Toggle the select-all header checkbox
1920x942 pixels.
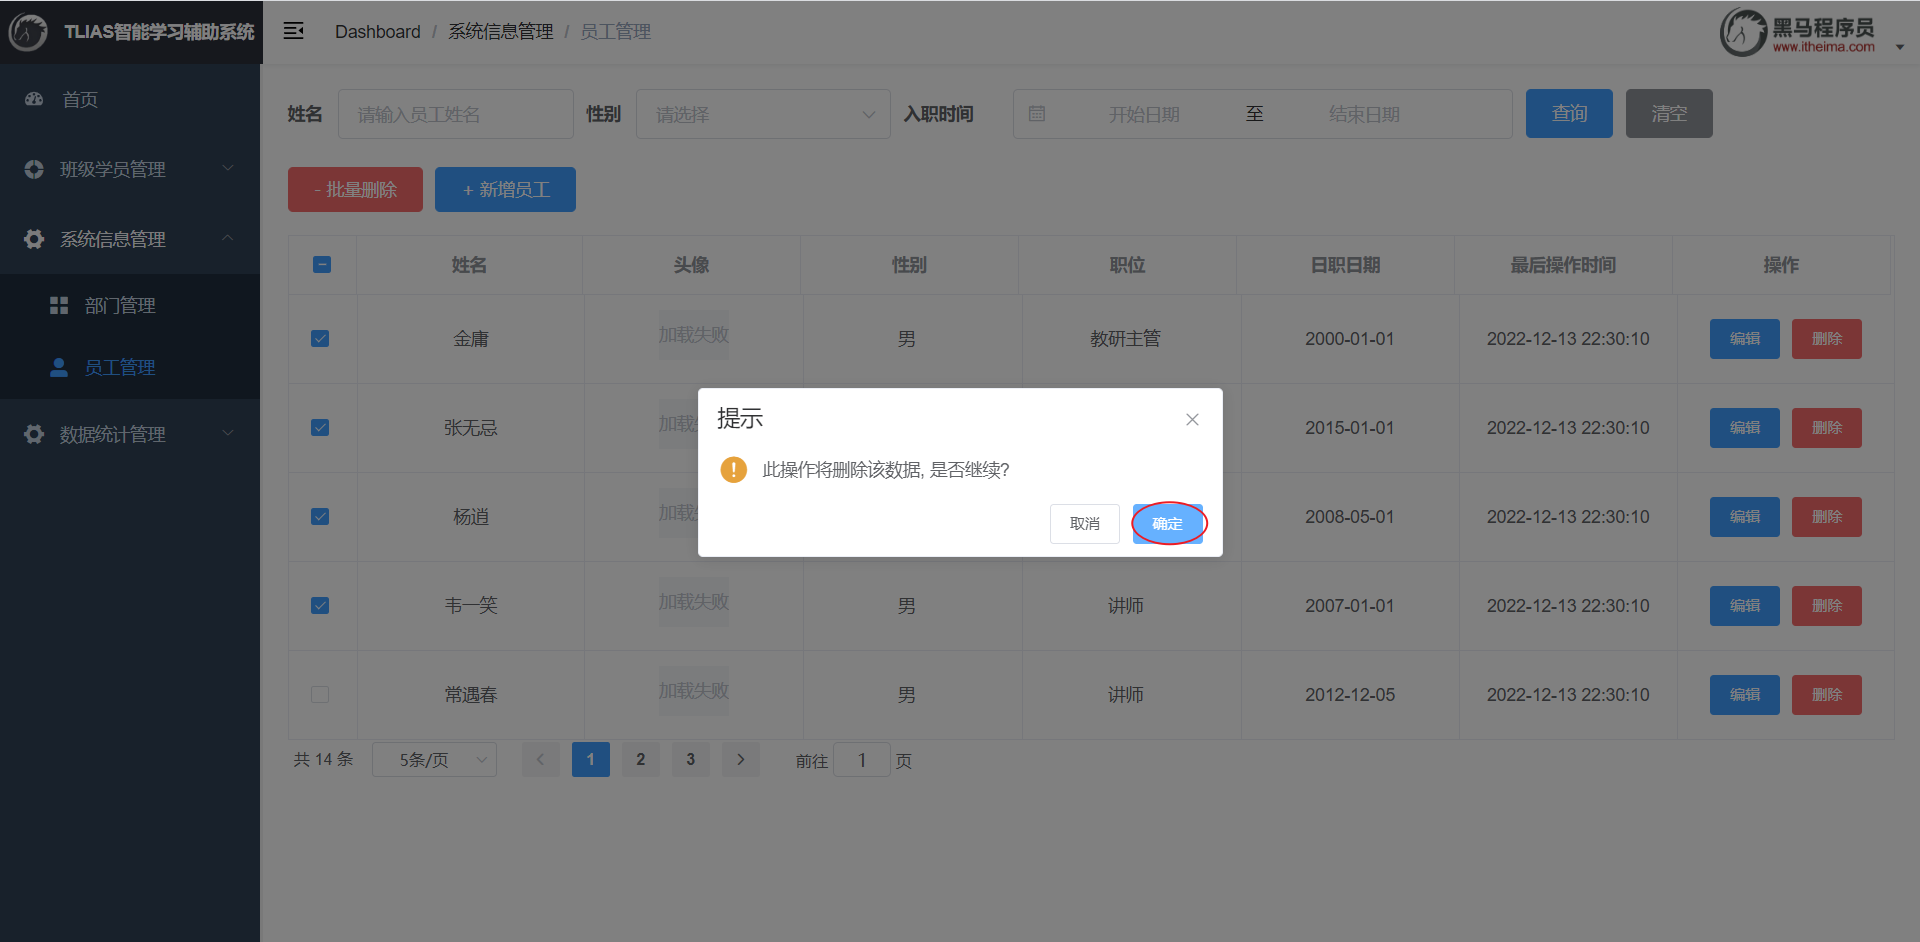(x=322, y=265)
